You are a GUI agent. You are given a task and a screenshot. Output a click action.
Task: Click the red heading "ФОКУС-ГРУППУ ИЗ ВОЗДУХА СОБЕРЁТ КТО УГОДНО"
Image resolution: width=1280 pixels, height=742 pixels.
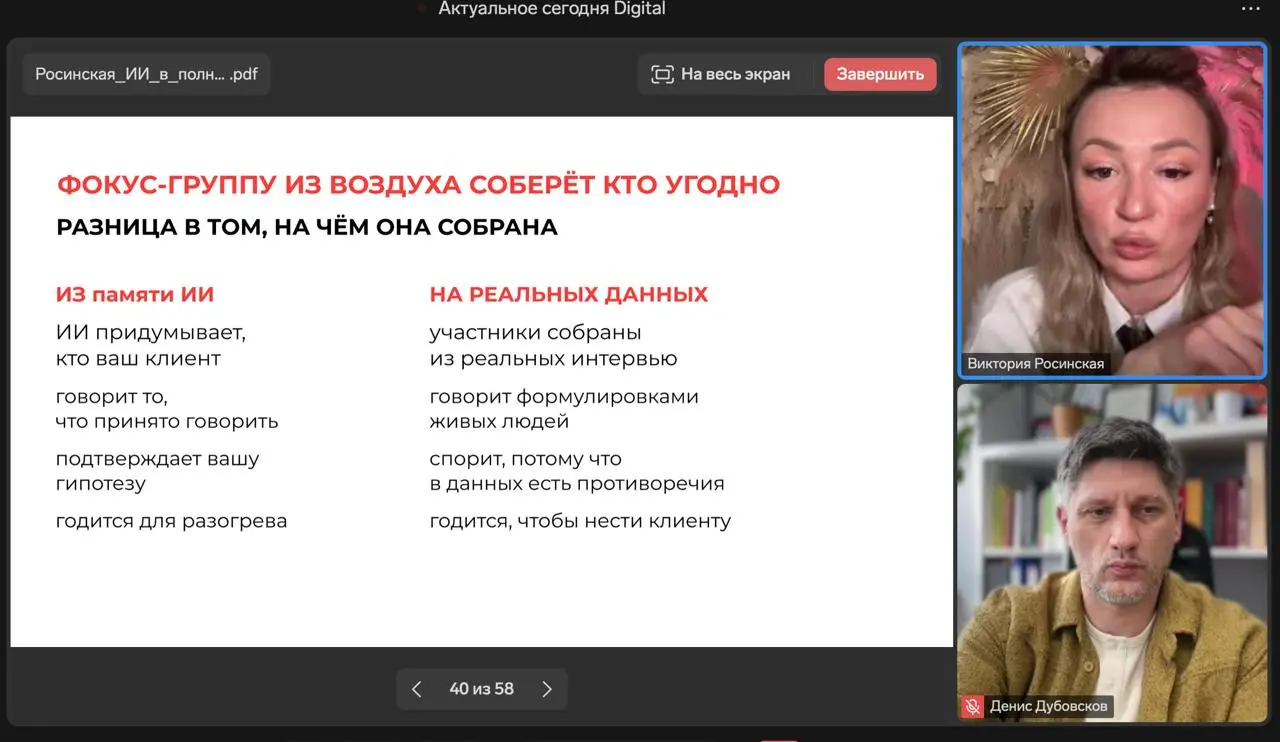tap(418, 185)
